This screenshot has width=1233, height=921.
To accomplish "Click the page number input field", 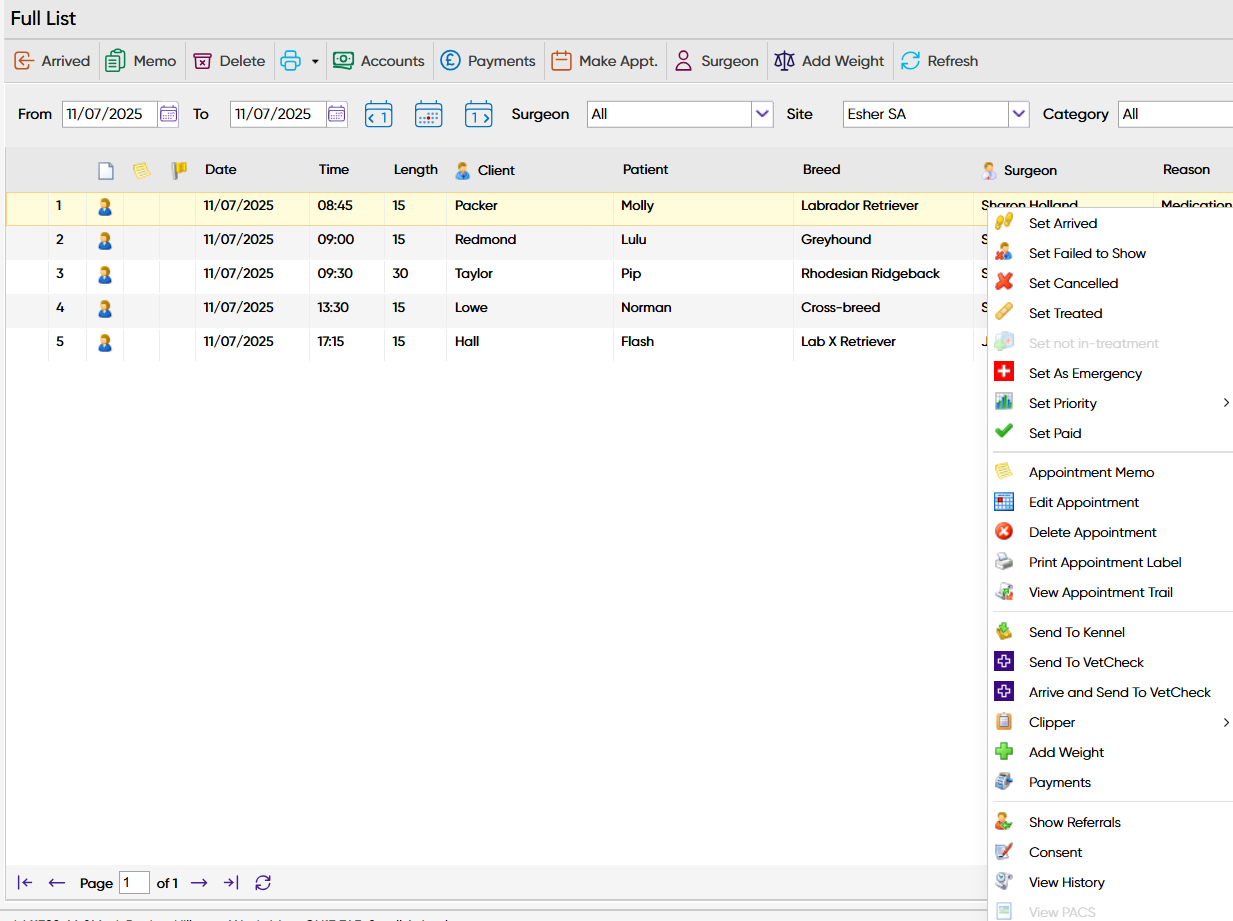I will tap(134, 883).
